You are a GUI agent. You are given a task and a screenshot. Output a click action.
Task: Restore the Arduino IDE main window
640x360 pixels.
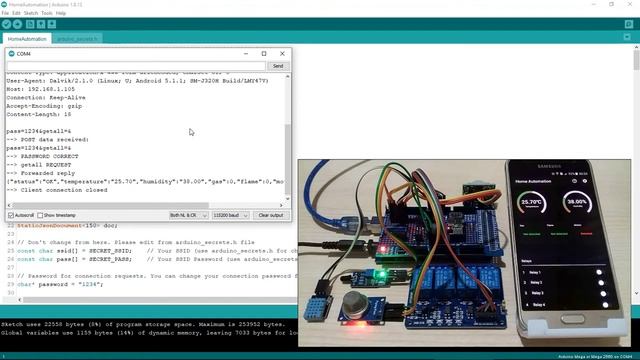[611, 4]
